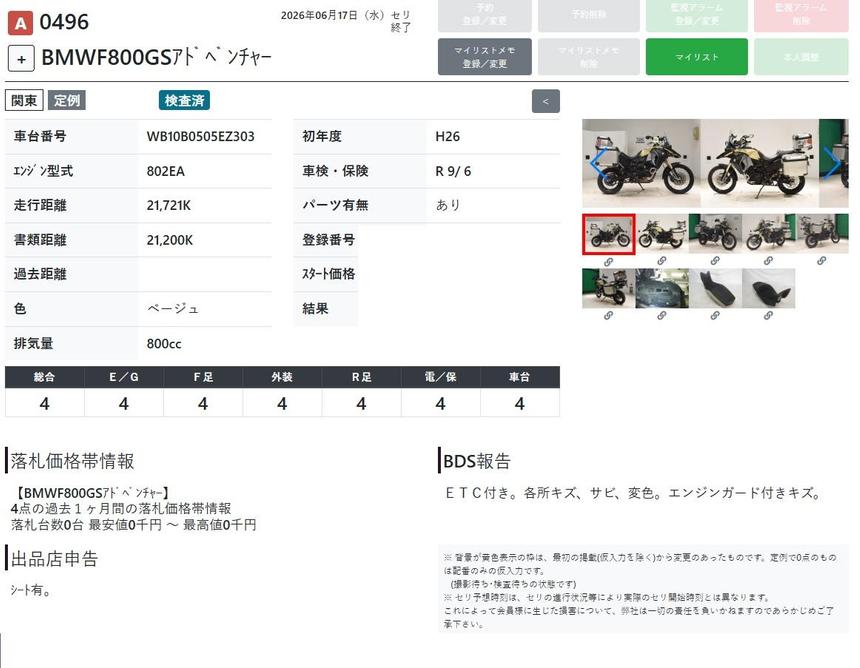The image size is (860, 668).
Task: Click the faded 予約削除 button
Action: click(589, 15)
